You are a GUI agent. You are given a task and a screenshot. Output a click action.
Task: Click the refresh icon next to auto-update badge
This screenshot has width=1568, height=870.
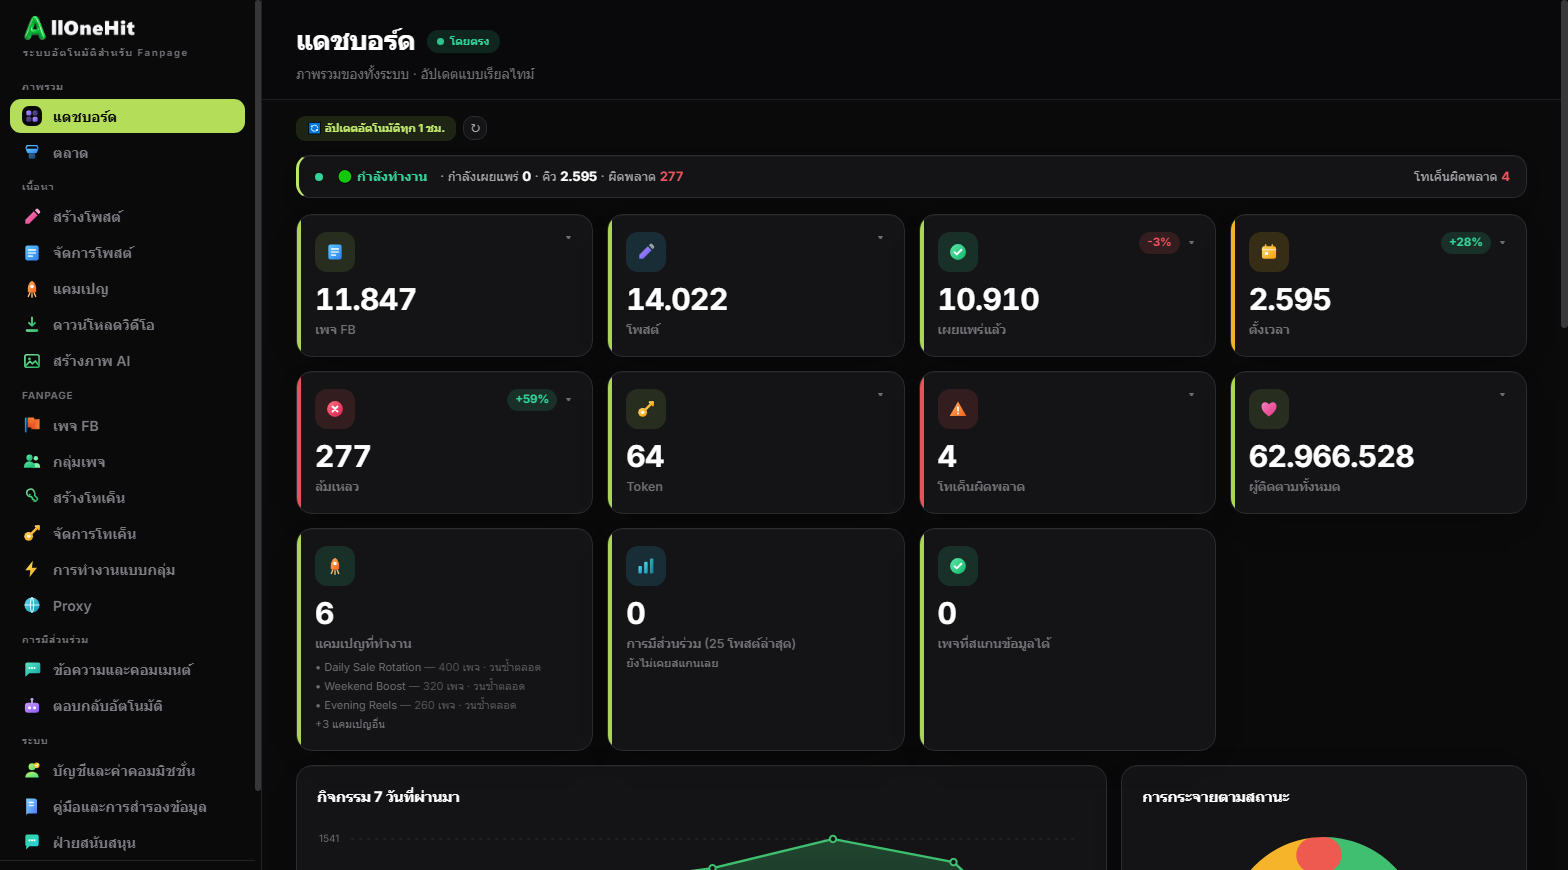coord(475,128)
